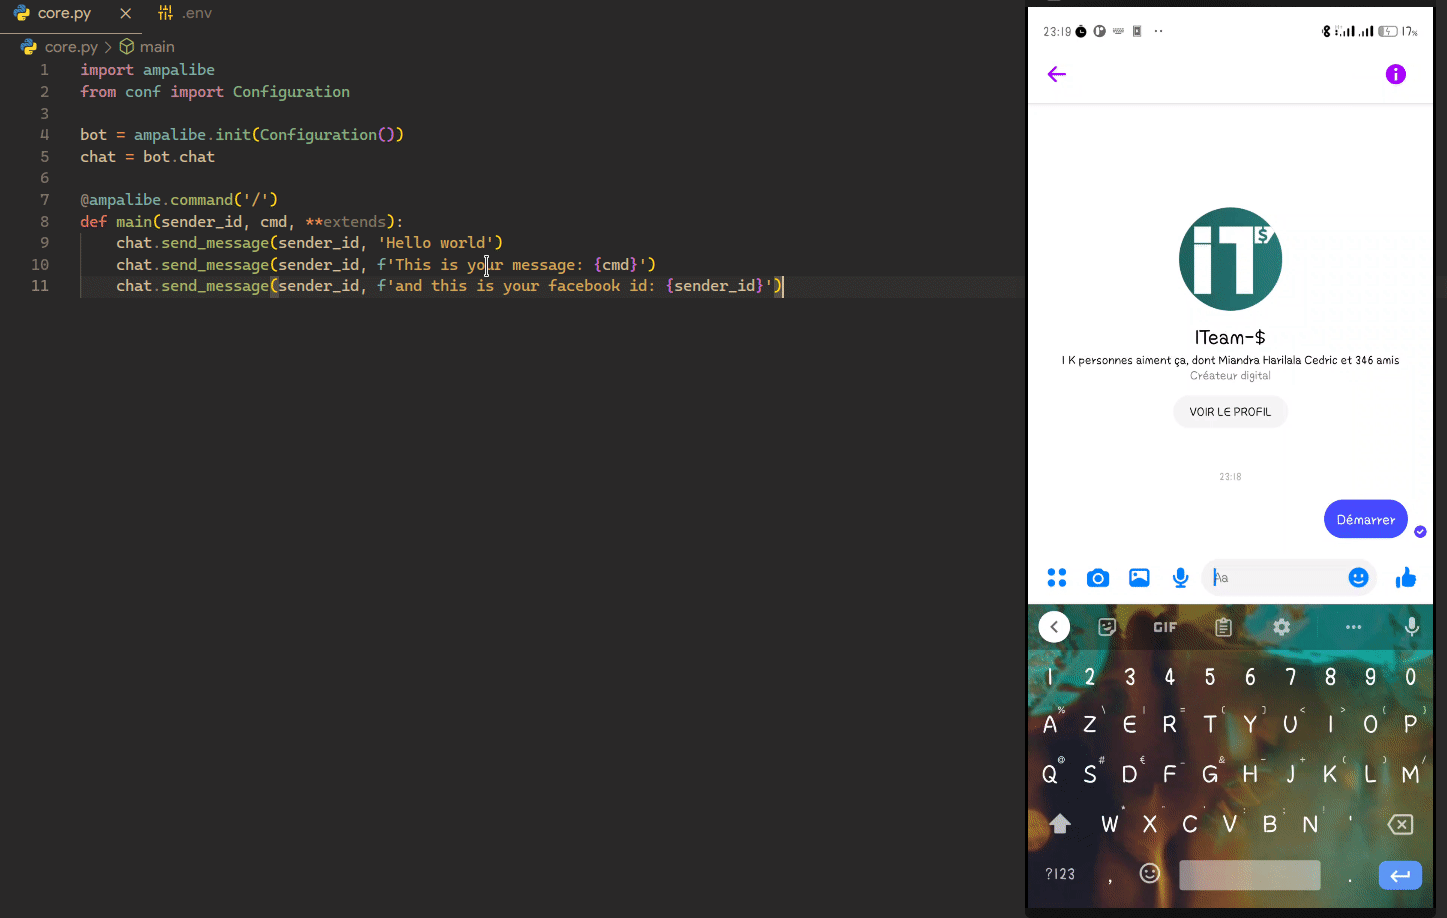1447x918 pixels.
Task: Tap the keyboard space bar
Action: [x=1250, y=875]
